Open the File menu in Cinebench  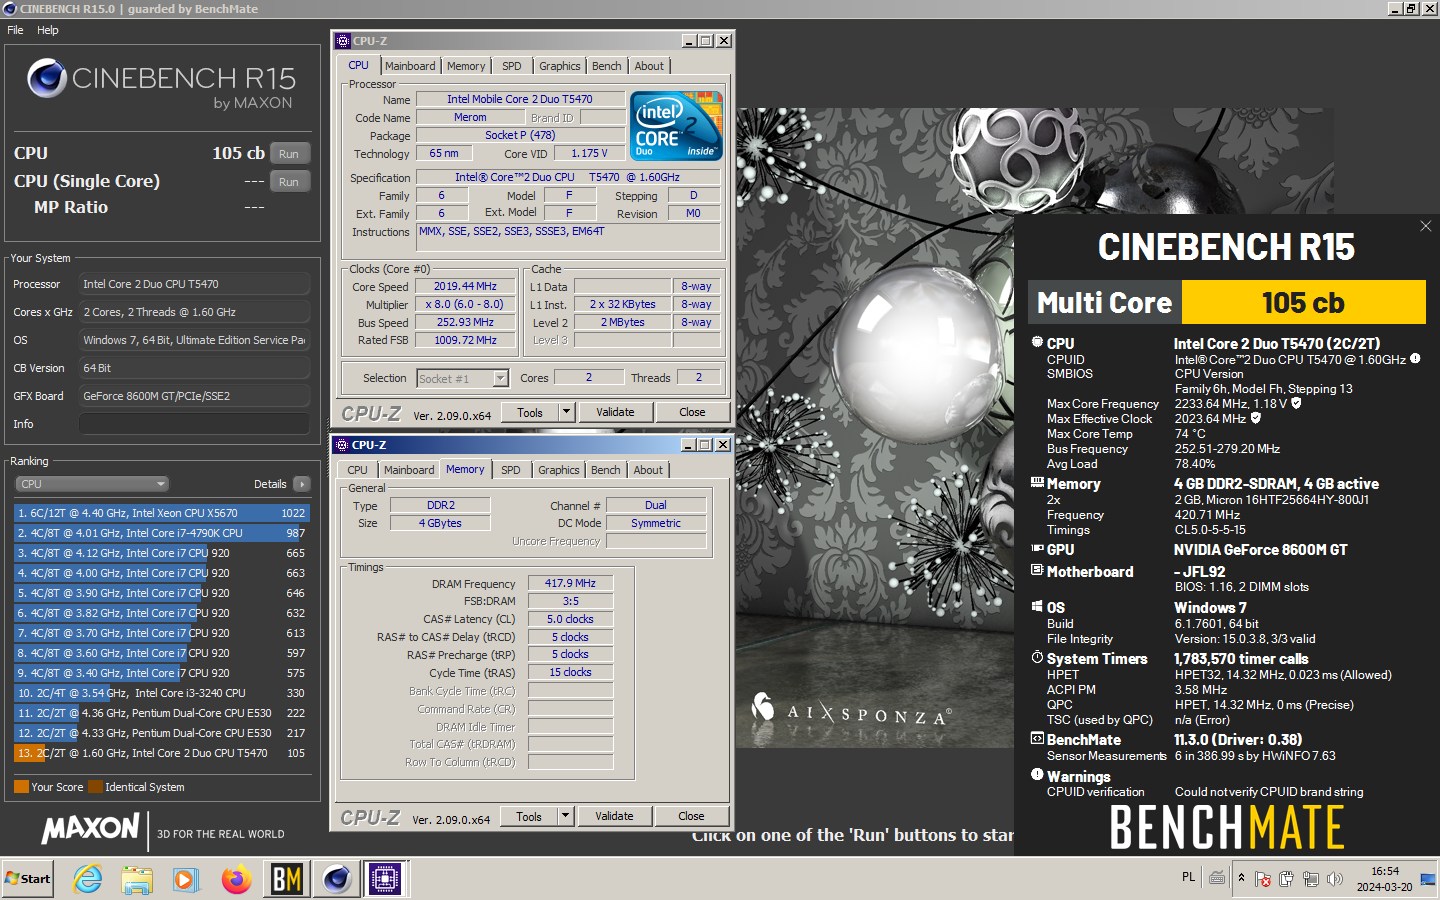coord(15,30)
